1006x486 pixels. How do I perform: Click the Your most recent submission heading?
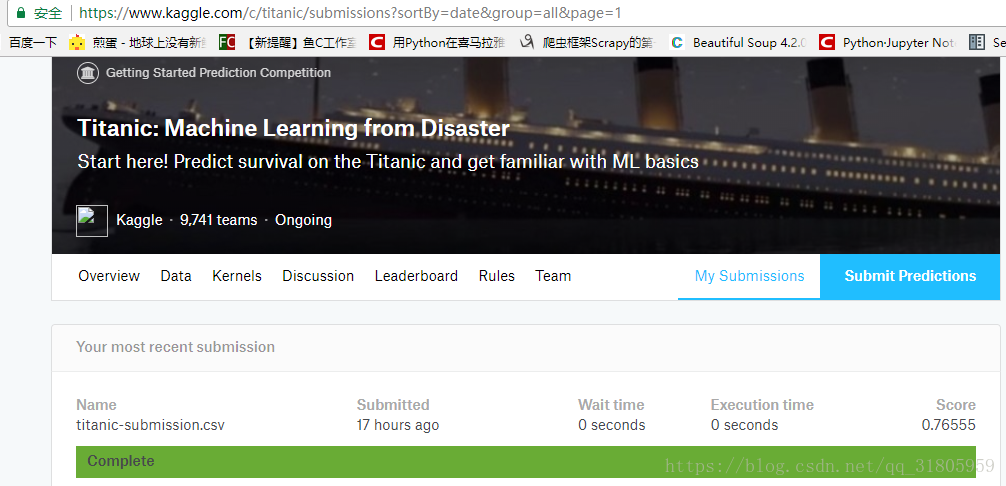tap(176, 347)
